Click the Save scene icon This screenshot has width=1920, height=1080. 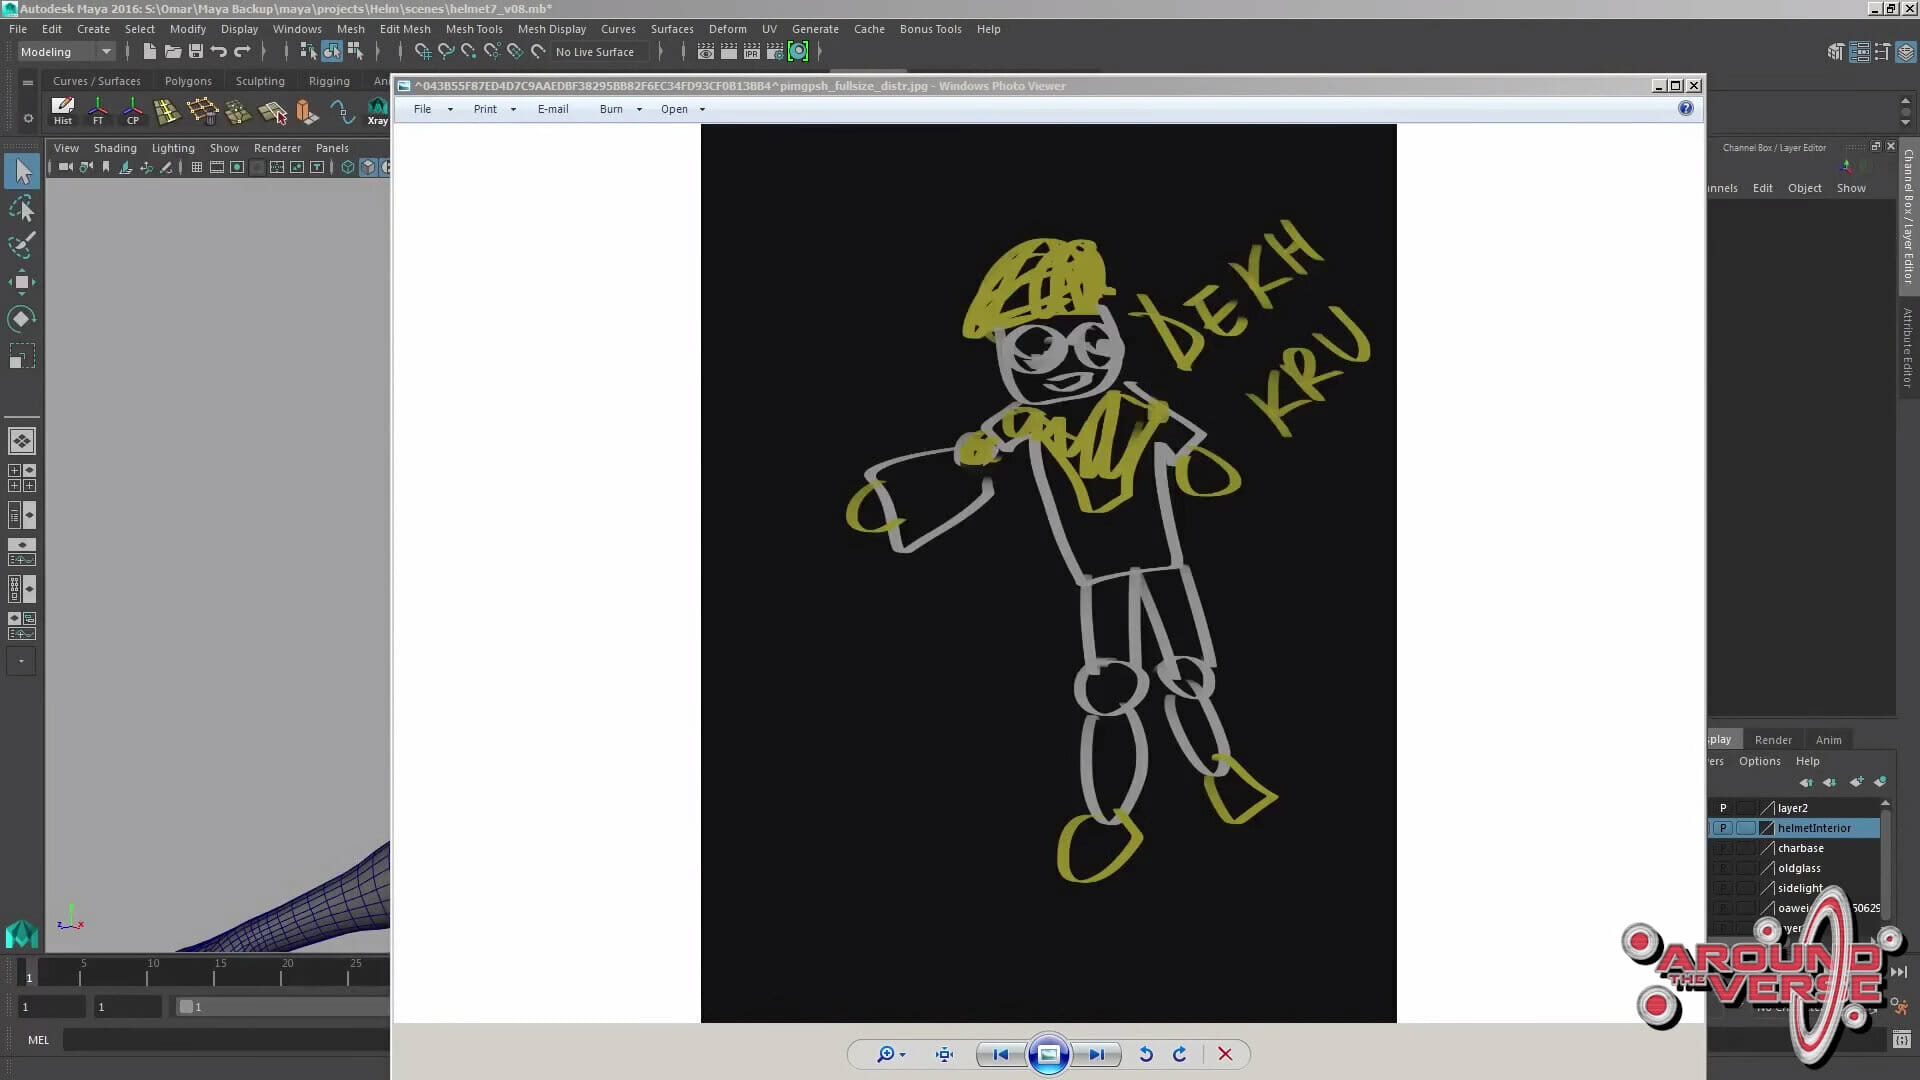(196, 51)
